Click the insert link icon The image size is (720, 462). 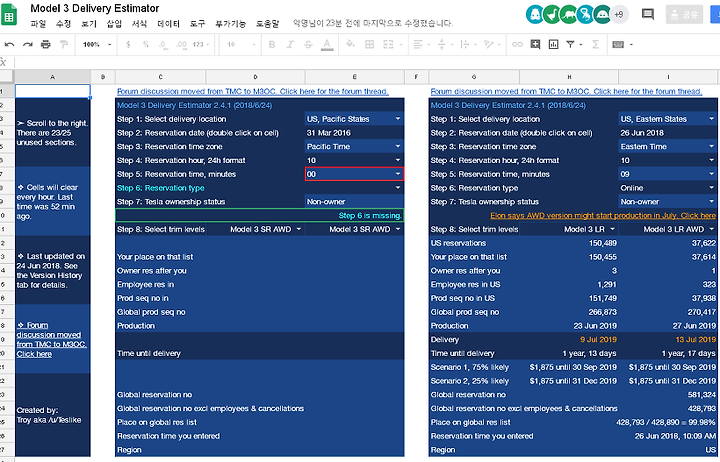pyautogui.click(x=517, y=45)
